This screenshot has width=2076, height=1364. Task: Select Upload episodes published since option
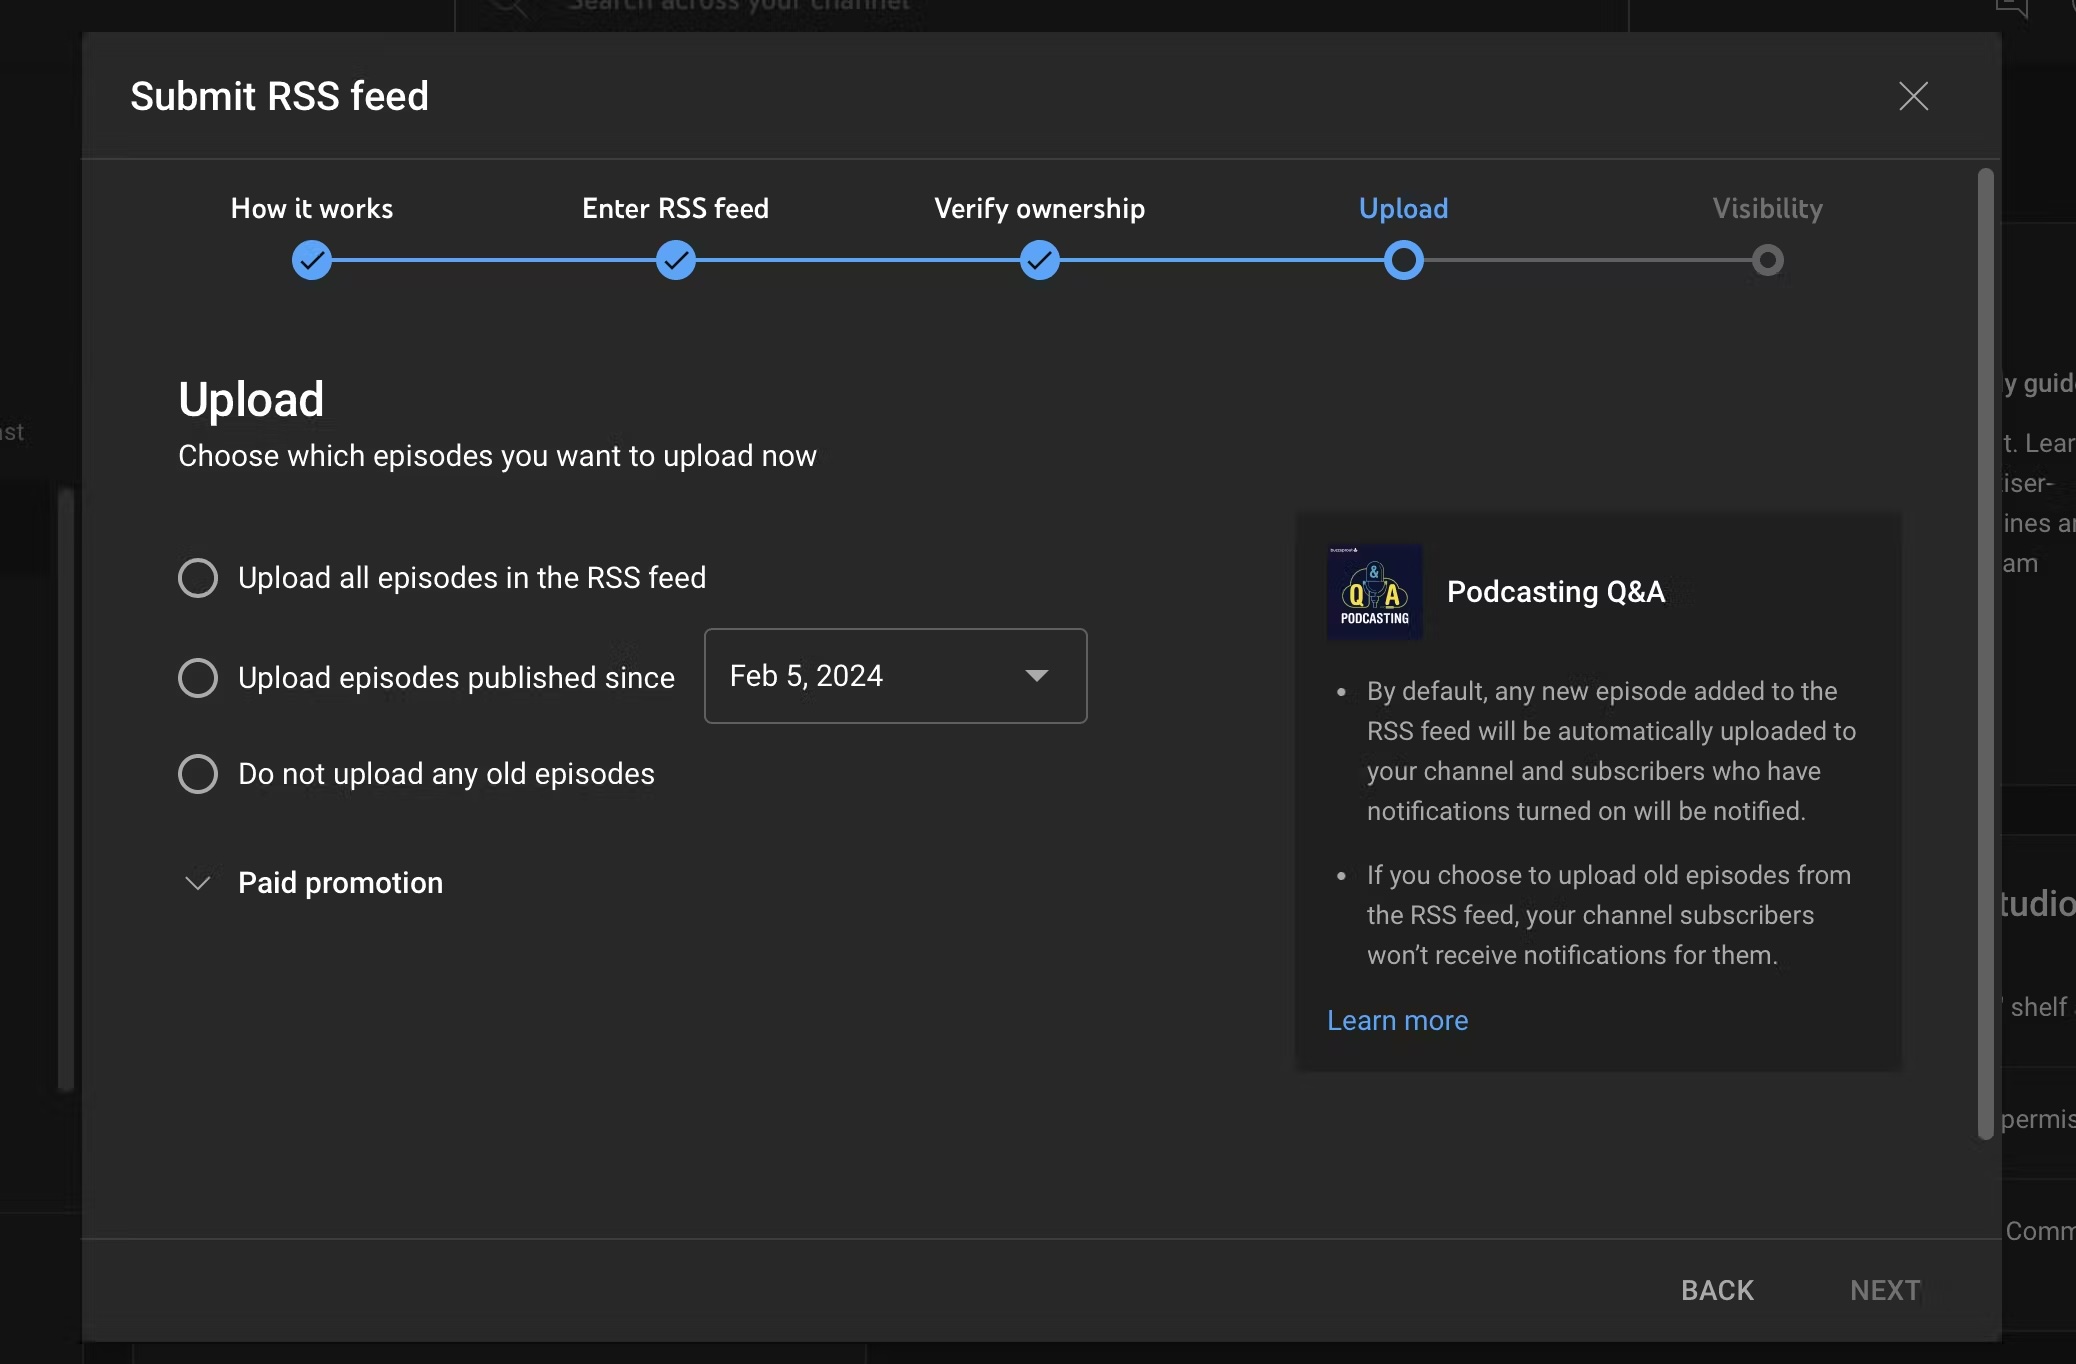(198, 678)
